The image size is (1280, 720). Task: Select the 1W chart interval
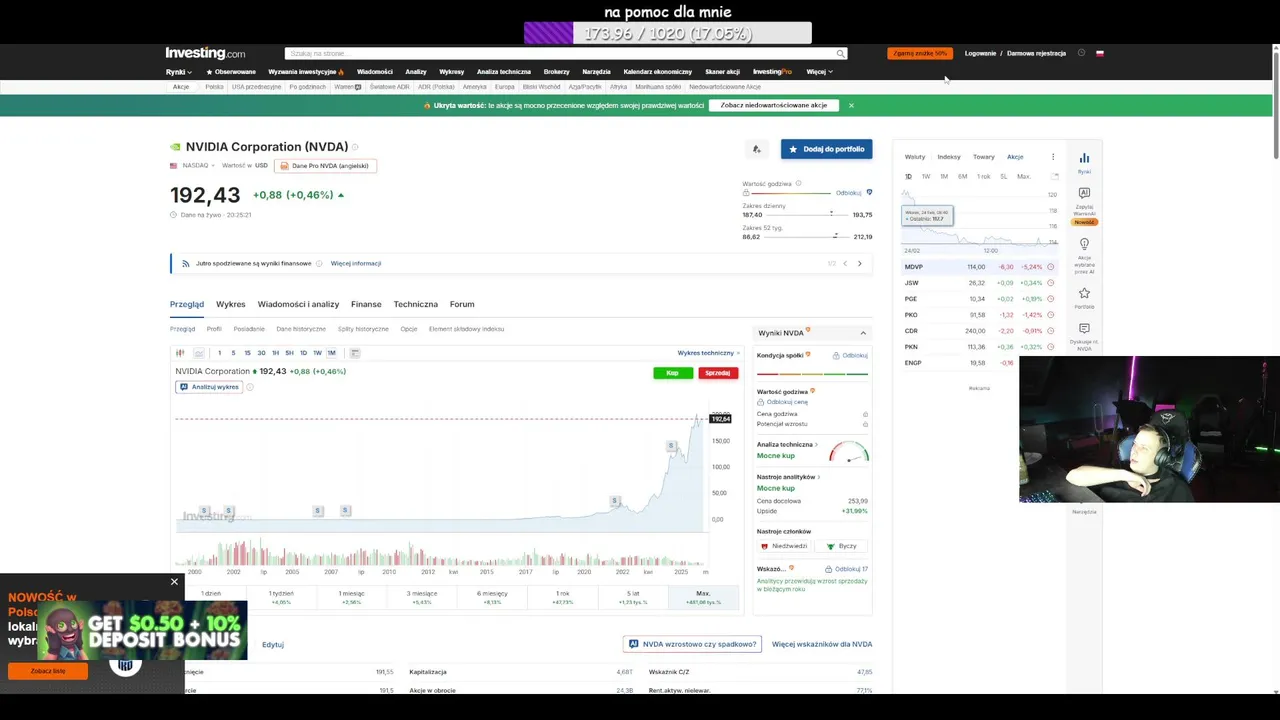point(317,353)
